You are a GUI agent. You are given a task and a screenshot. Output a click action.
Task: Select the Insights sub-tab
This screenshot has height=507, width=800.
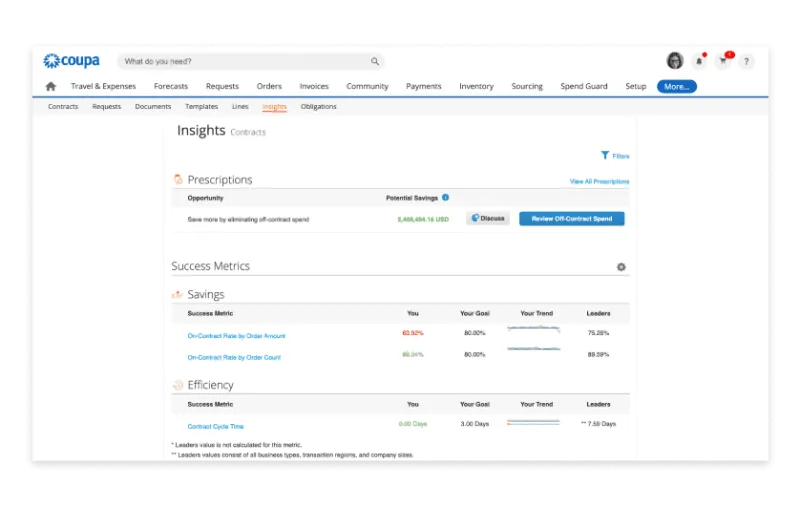[274, 106]
